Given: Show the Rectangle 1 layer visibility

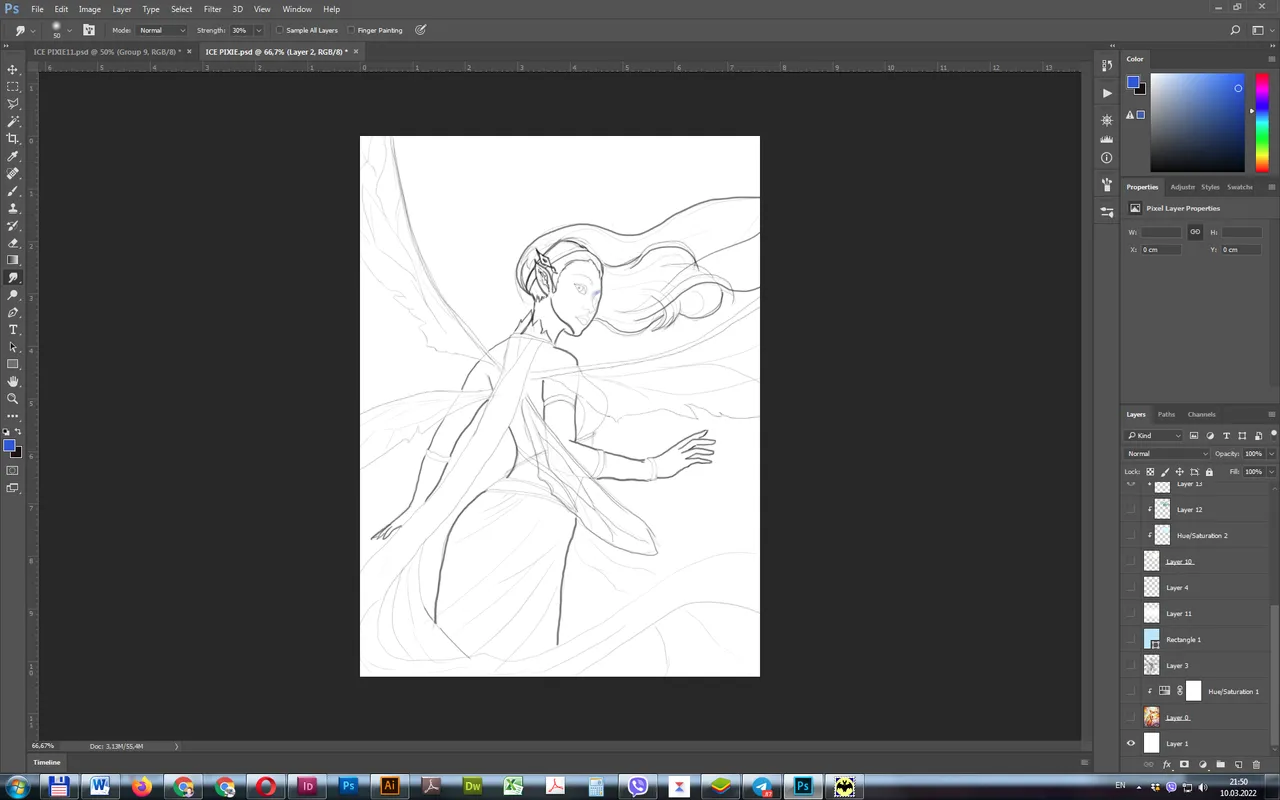Looking at the screenshot, I should 1131,639.
